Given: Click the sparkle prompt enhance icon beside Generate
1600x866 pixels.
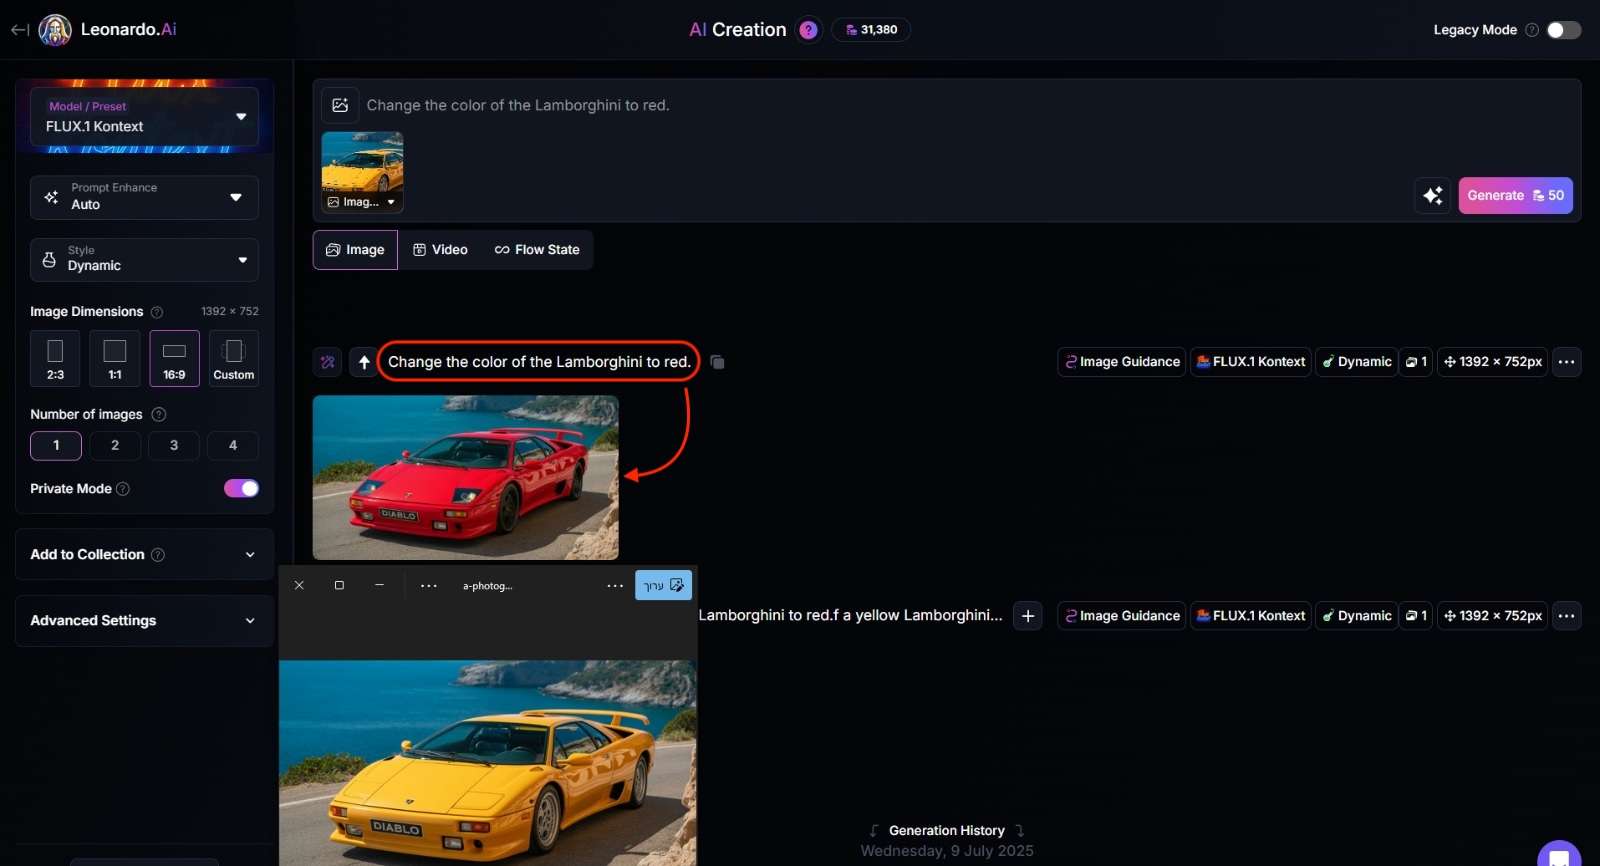Looking at the screenshot, I should pos(1433,195).
